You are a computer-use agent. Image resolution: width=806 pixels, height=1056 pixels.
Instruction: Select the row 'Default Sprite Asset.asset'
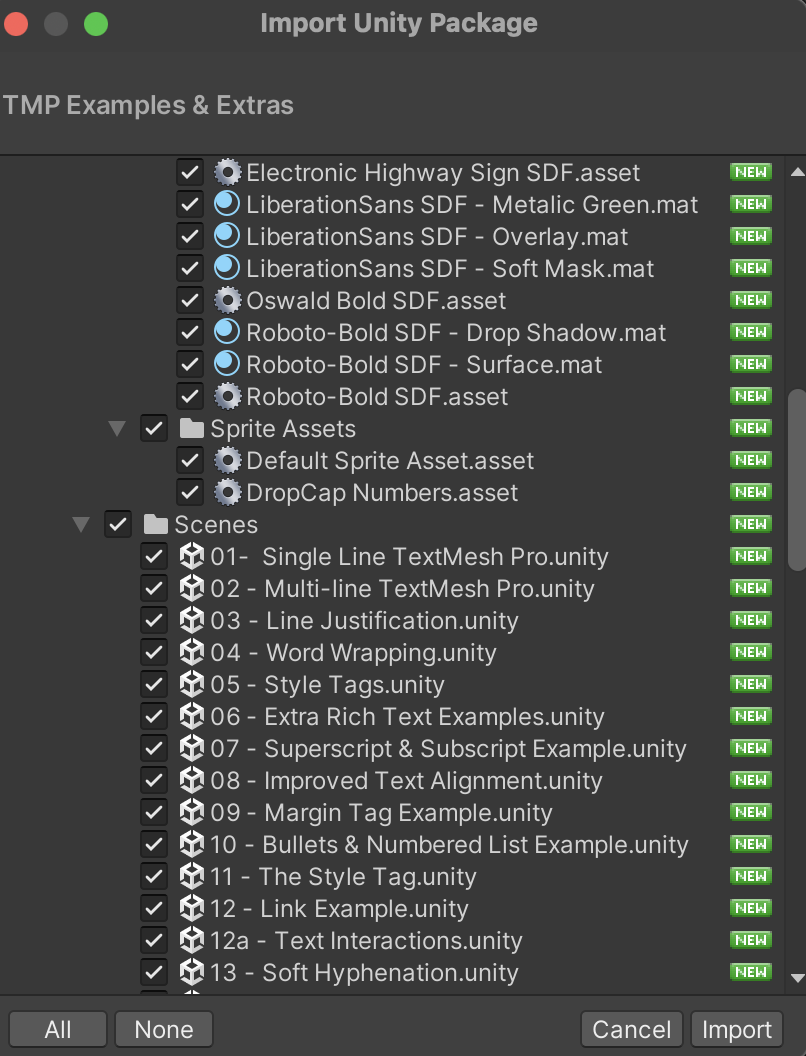tap(392, 461)
